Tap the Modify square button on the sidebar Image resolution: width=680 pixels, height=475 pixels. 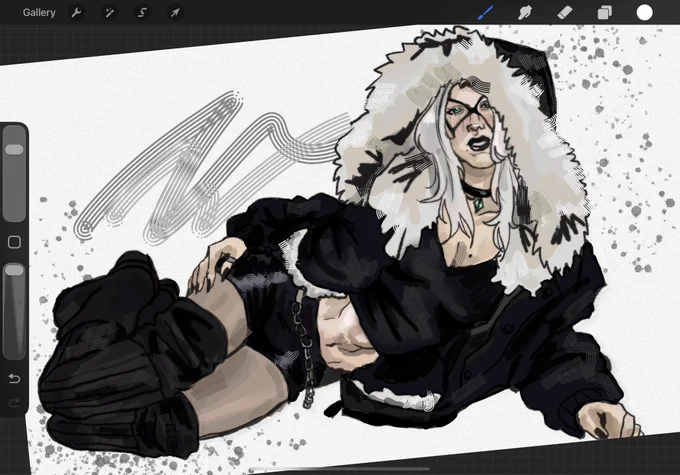pos(14,242)
